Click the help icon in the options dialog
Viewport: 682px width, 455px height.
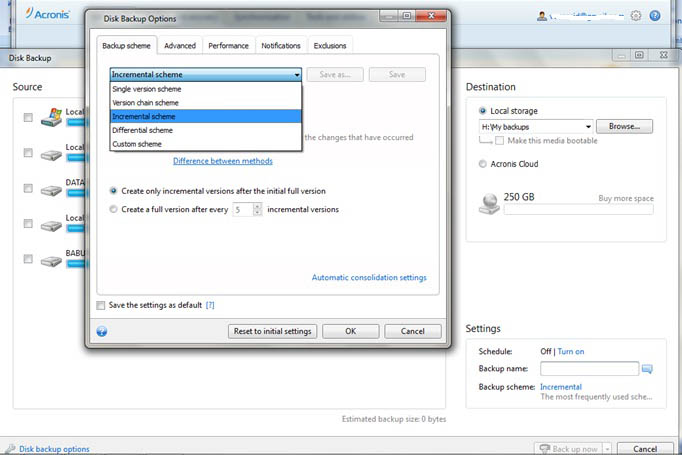pos(102,331)
